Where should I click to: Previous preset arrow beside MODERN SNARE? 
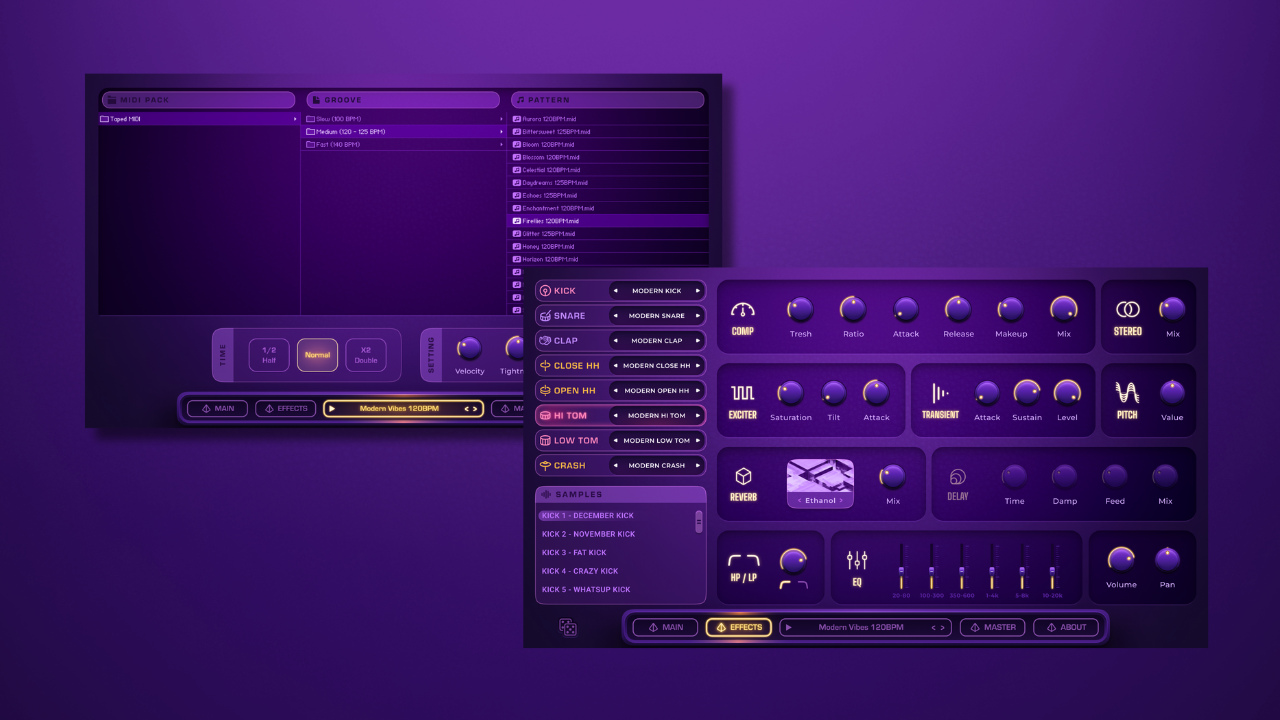pos(615,316)
